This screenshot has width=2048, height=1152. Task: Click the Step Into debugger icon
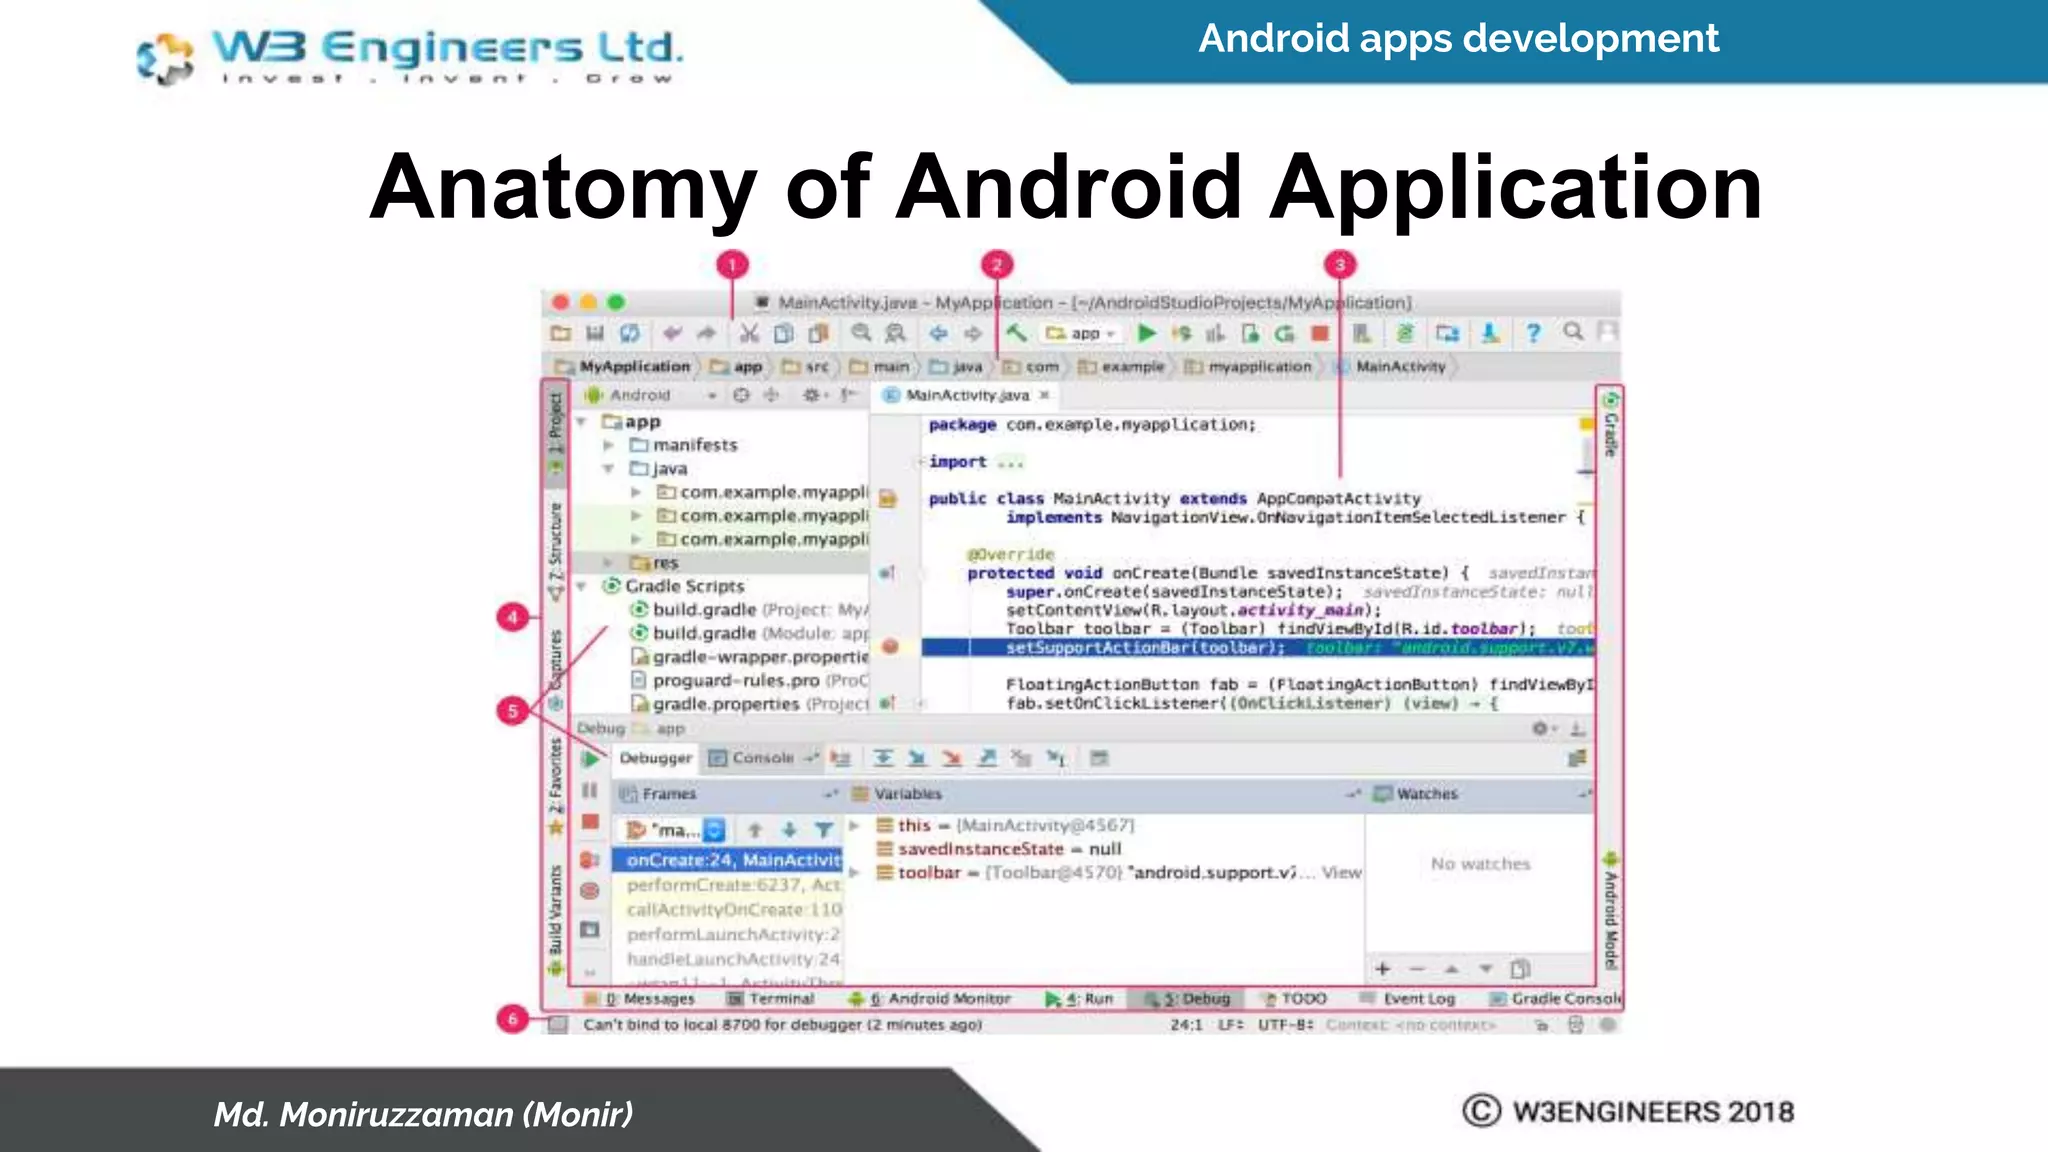[917, 758]
